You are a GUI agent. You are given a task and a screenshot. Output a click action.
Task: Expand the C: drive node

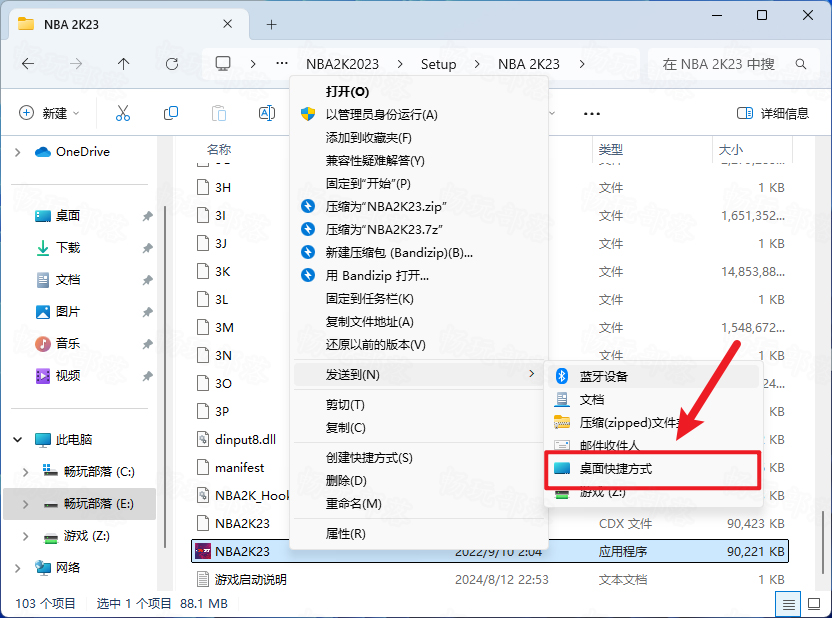[25, 472]
